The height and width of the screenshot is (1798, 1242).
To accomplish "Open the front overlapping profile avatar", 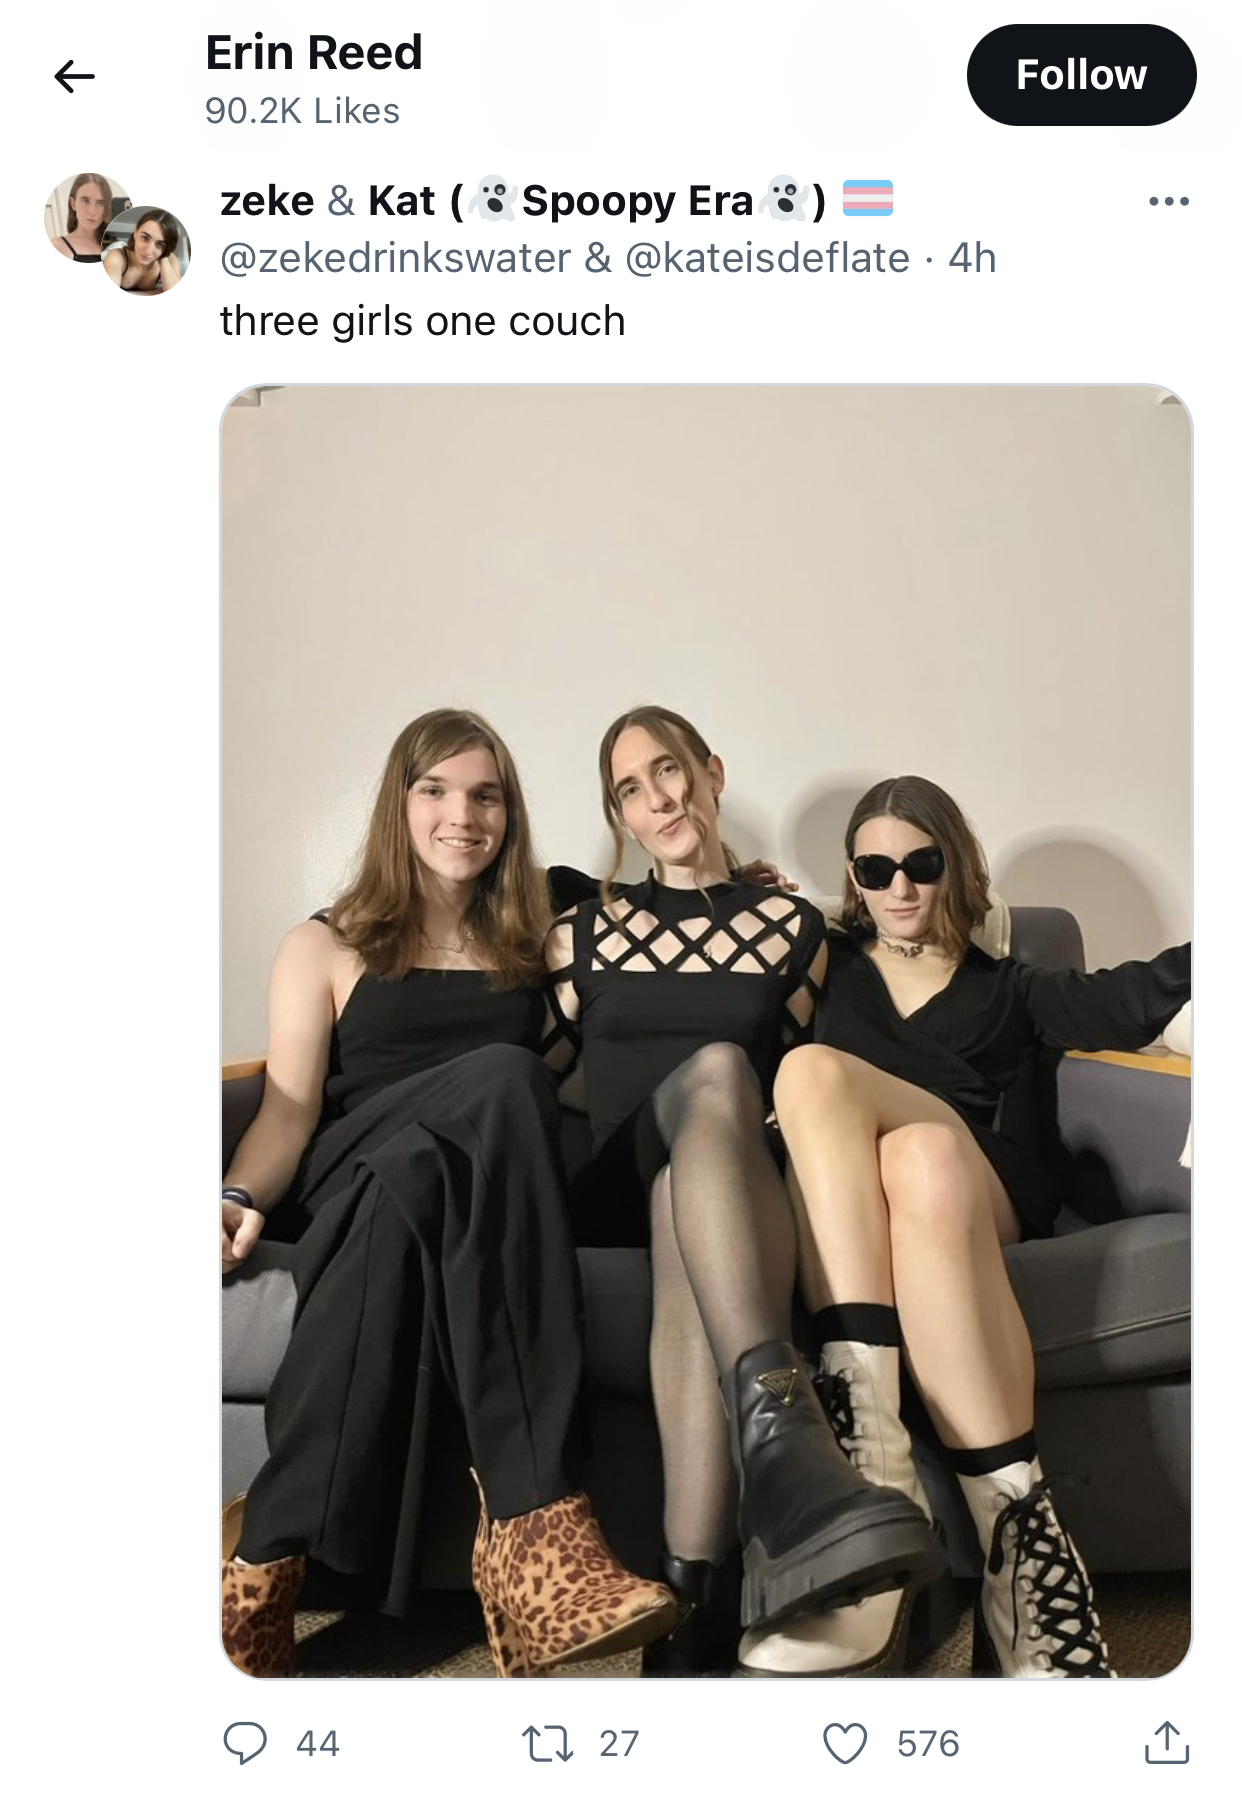I will [147, 251].
